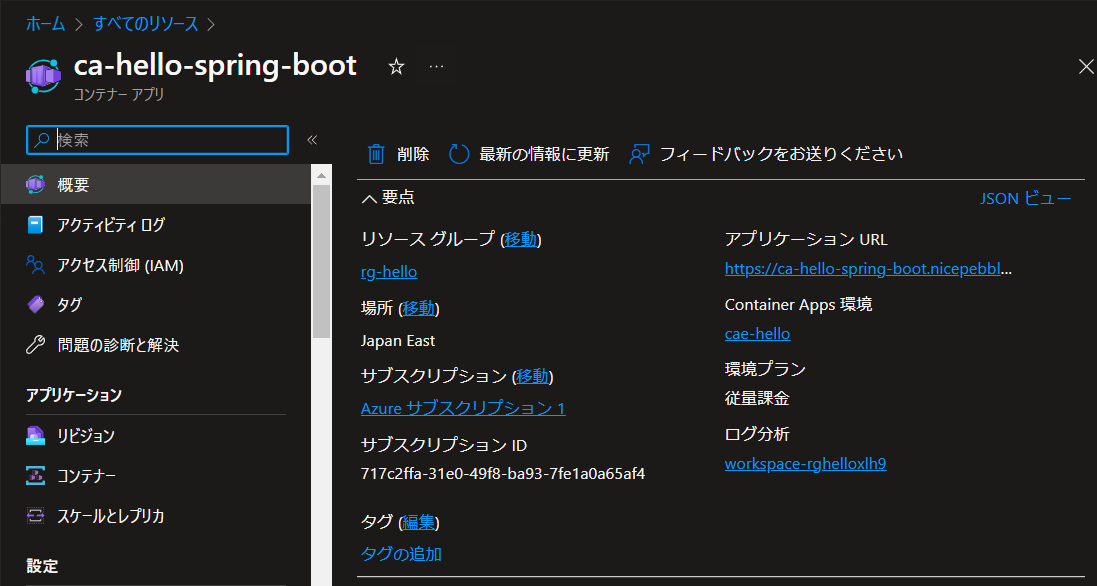The image size is (1097, 586).
Task: Click the container app resource icon in header
Action: click(x=43, y=76)
